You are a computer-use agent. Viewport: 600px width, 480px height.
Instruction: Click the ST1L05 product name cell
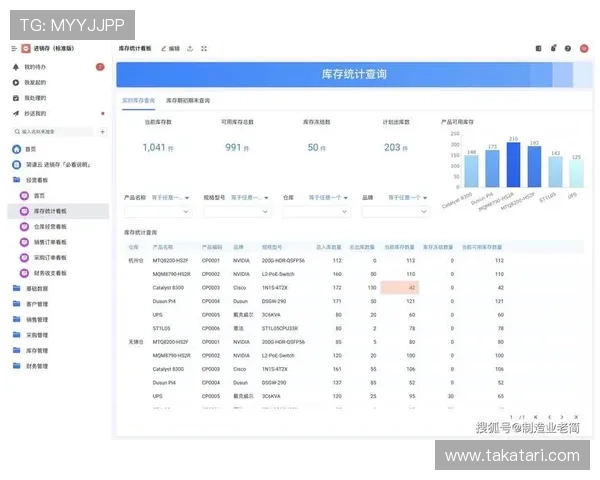point(161,328)
